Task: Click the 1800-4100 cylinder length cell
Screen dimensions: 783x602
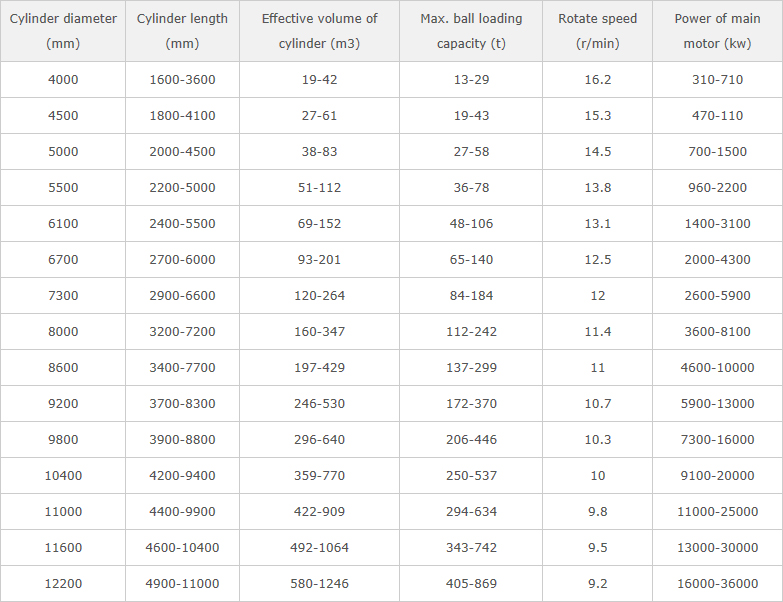Action: (182, 116)
